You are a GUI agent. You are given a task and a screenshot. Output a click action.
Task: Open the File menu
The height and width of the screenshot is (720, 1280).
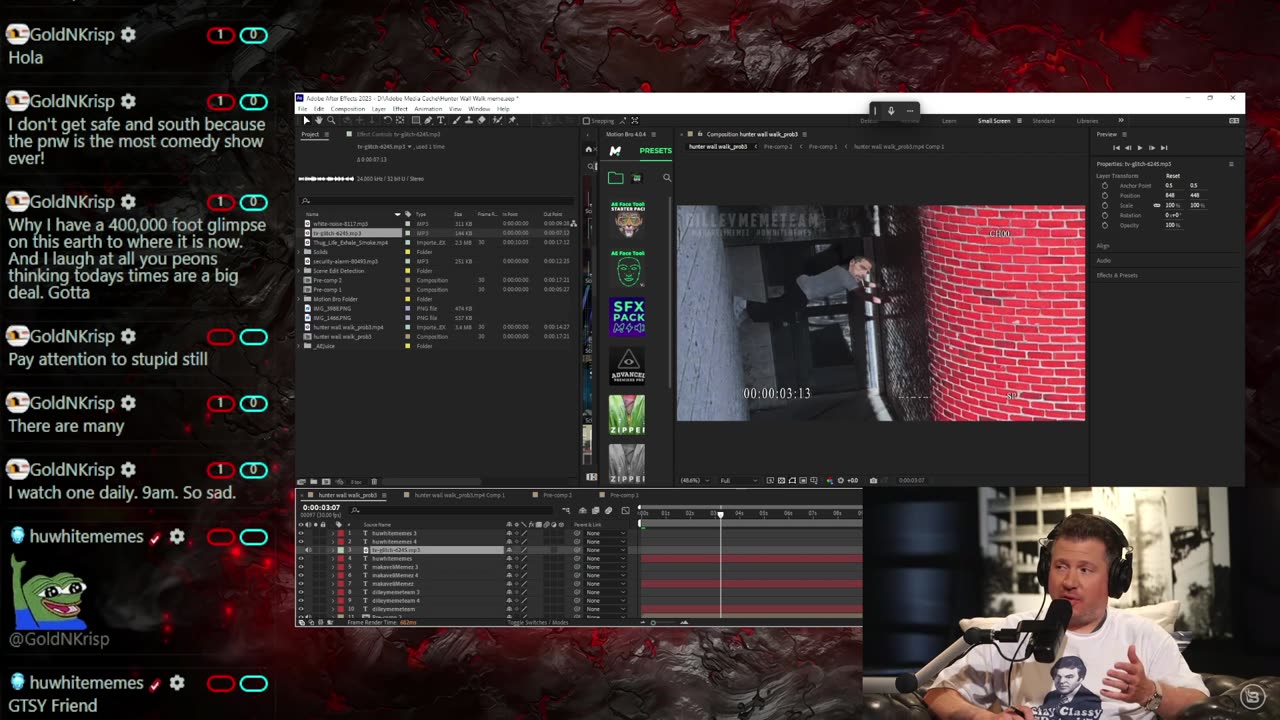click(303, 109)
